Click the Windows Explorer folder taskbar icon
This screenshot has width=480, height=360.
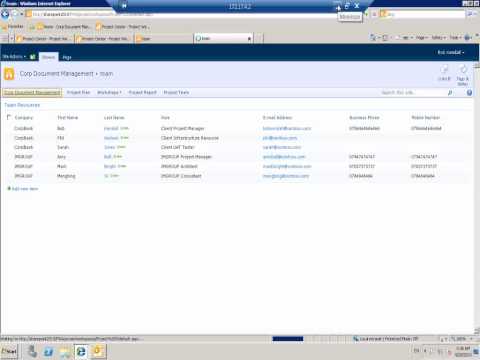65,351
